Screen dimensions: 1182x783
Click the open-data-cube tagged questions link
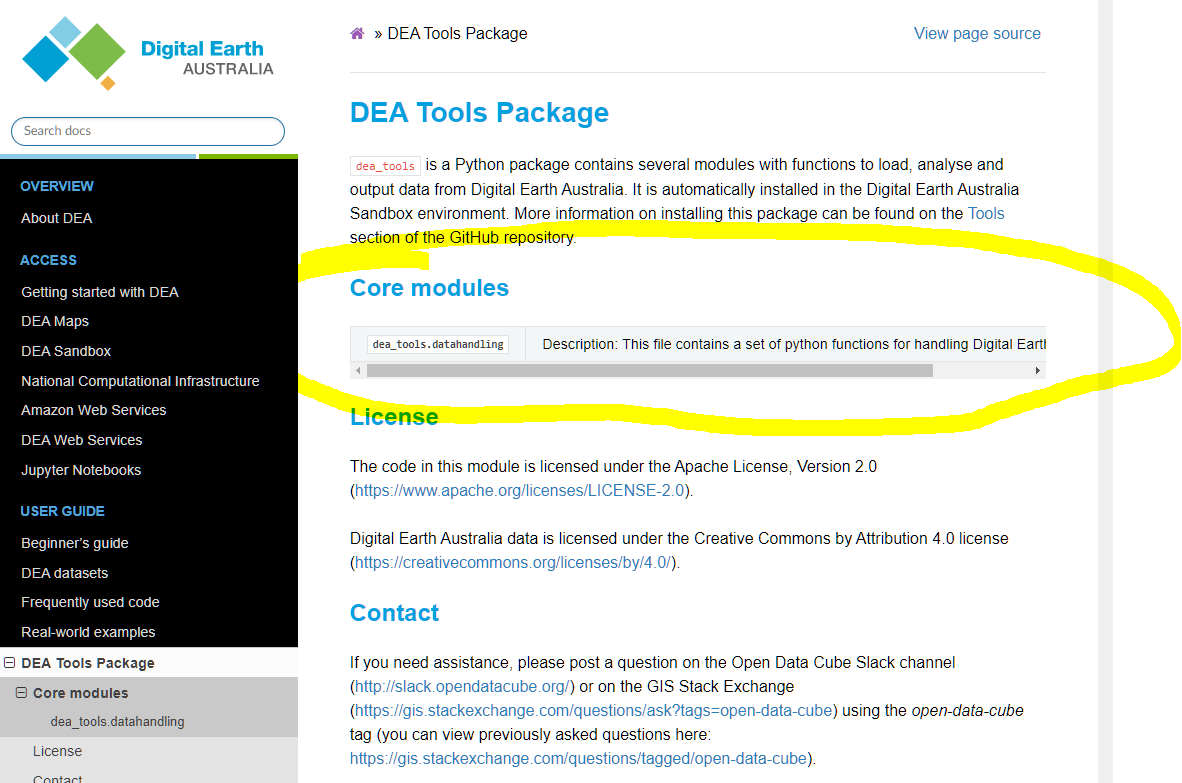tap(576, 758)
